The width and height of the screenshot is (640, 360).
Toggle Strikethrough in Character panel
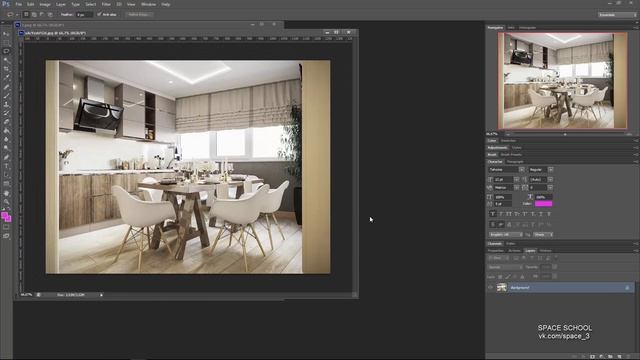coord(549,213)
